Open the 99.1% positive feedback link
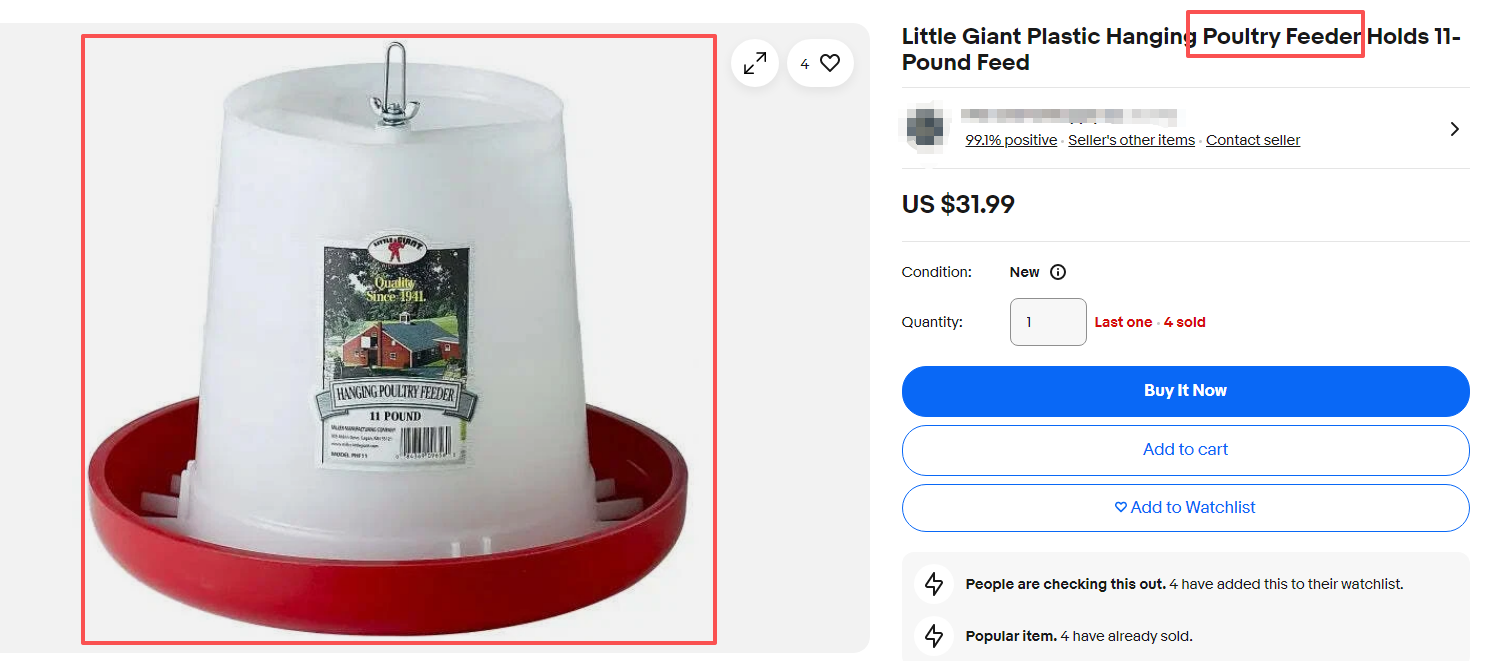This screenshot has height=661, width=1486. pos(1010,141)
